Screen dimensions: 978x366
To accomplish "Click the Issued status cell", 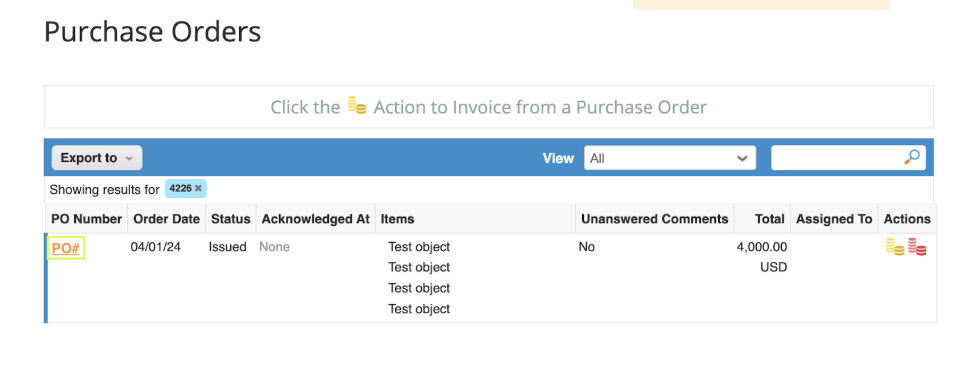I will (228, 247).
